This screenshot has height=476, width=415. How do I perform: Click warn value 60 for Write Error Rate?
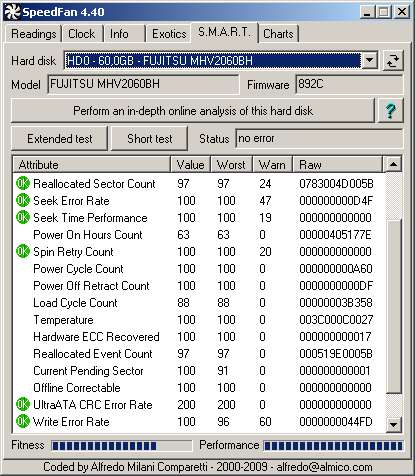pyautogui.click(x=265, y=421)
